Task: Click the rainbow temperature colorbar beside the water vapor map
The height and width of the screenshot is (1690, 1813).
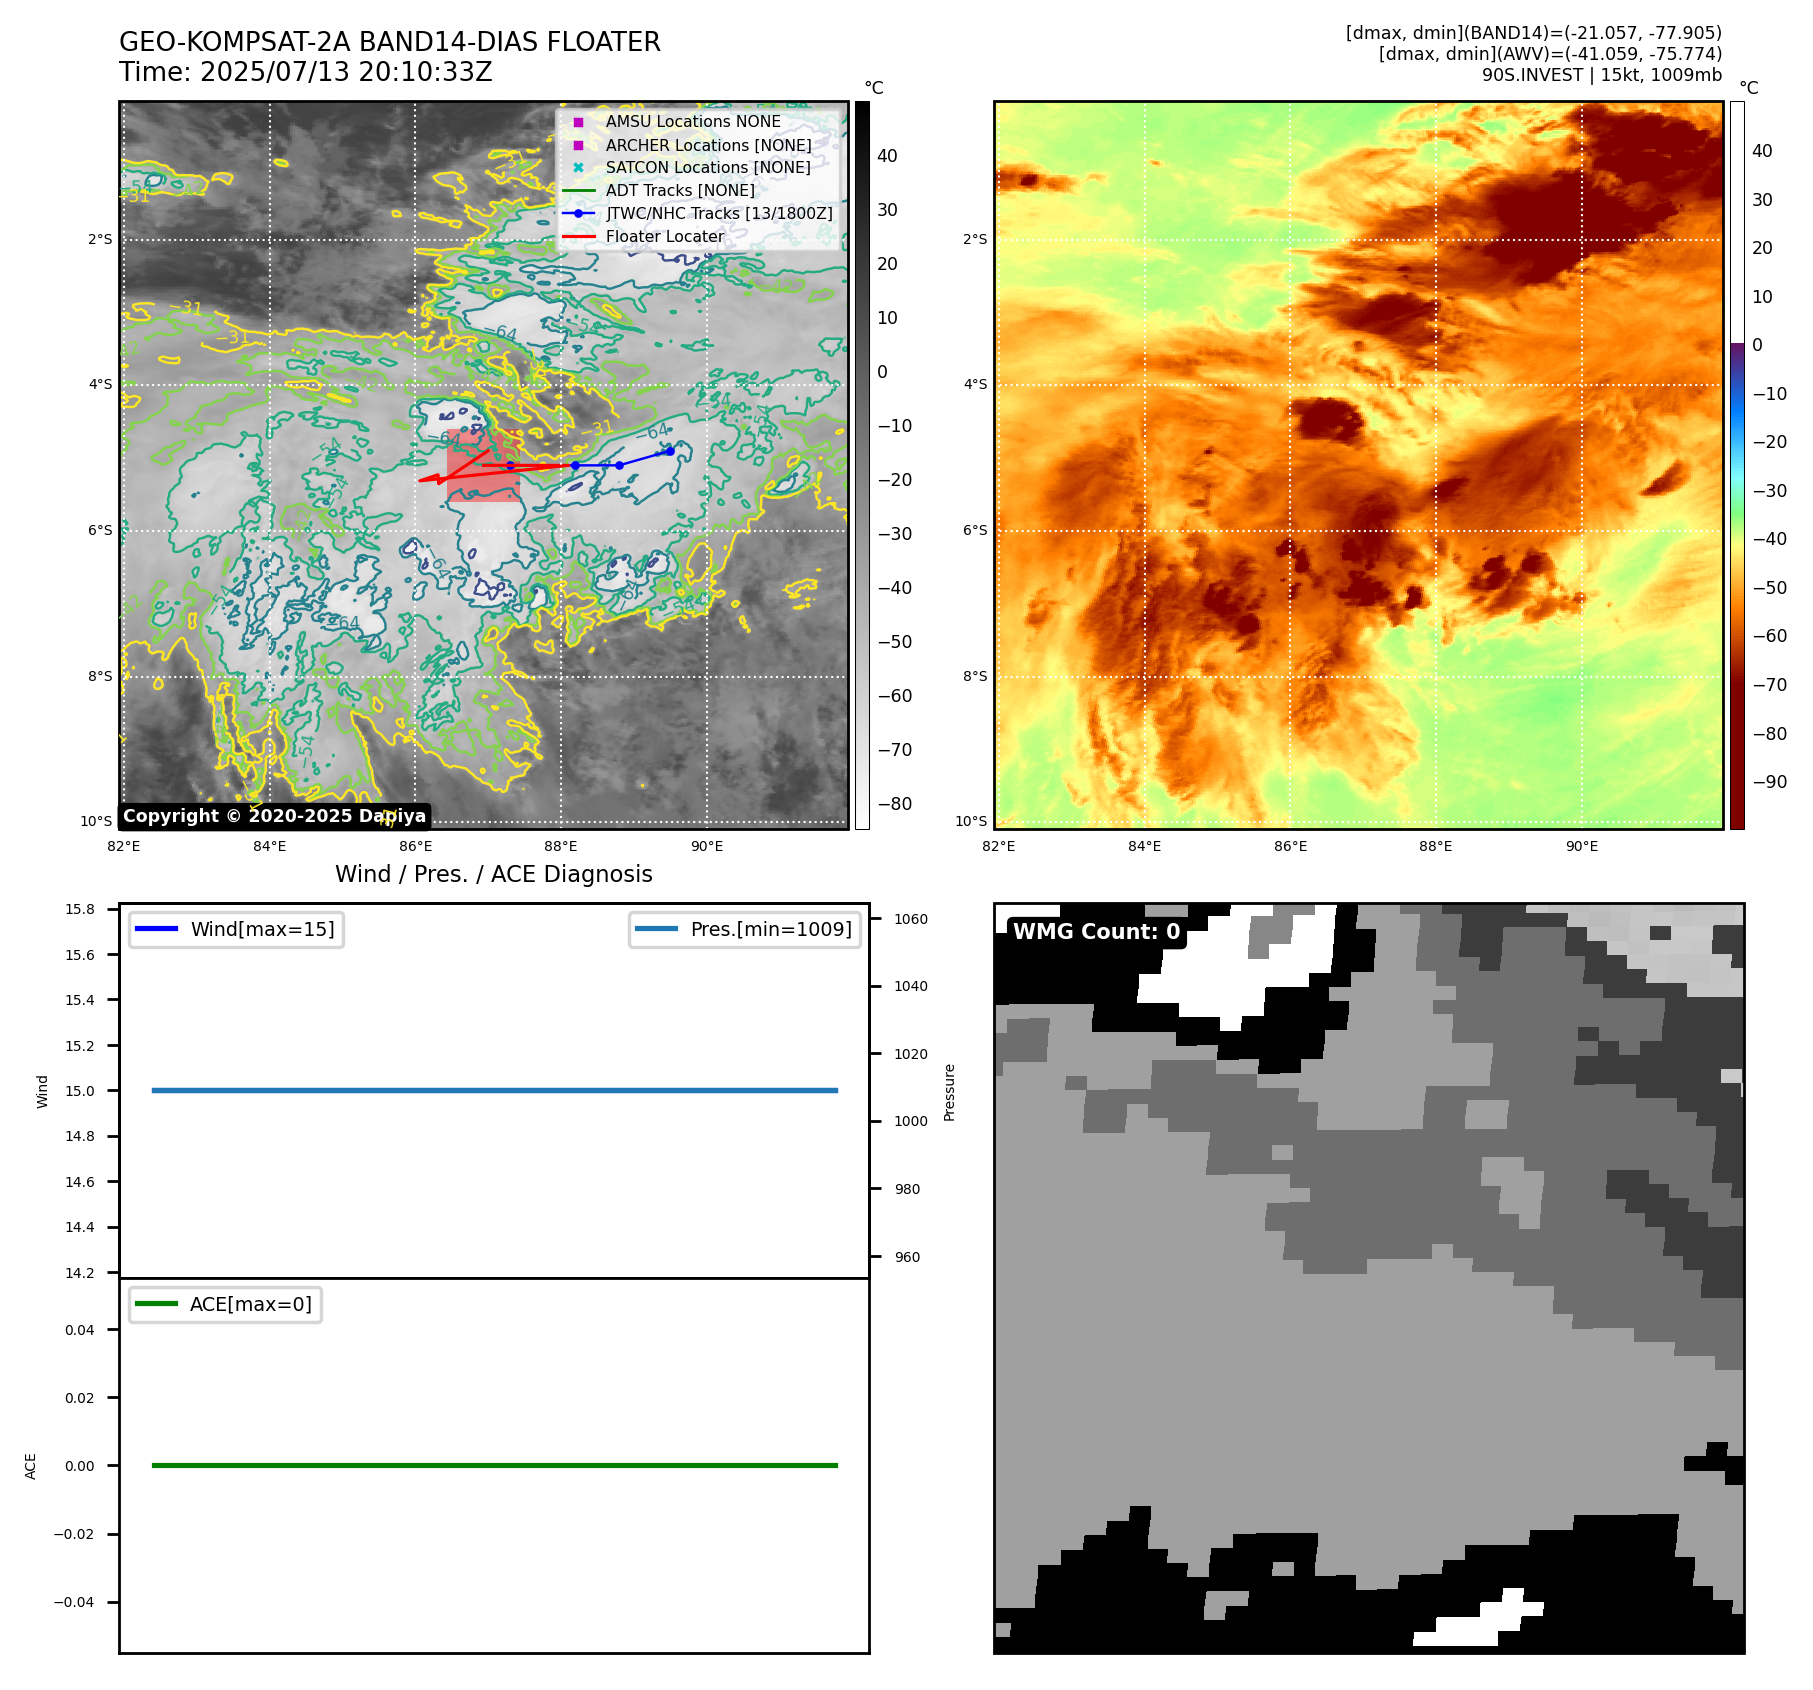Action: point(1737,465)
